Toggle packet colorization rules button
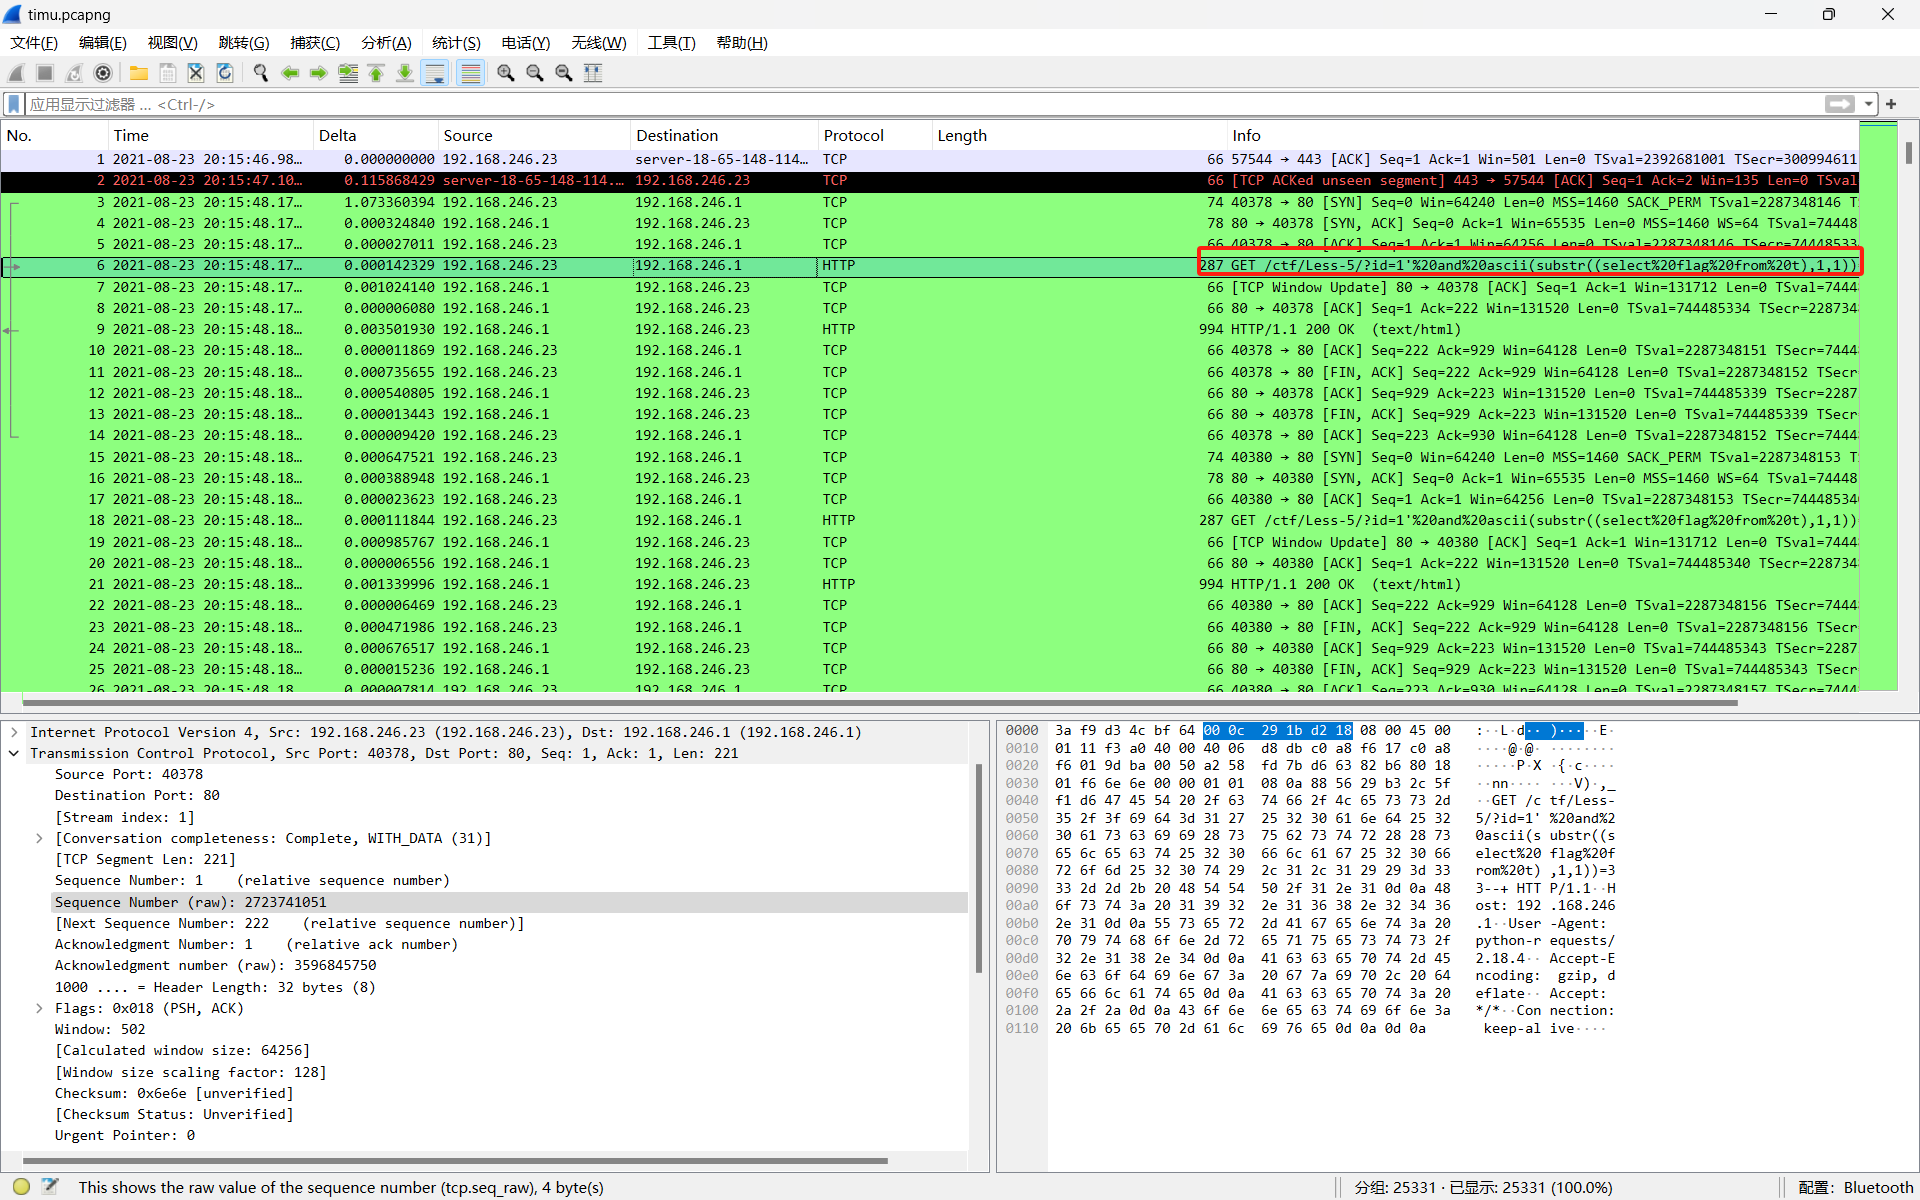This screenshot has height=1200, width=1920. pyautogui.click(x=470, y=73)
